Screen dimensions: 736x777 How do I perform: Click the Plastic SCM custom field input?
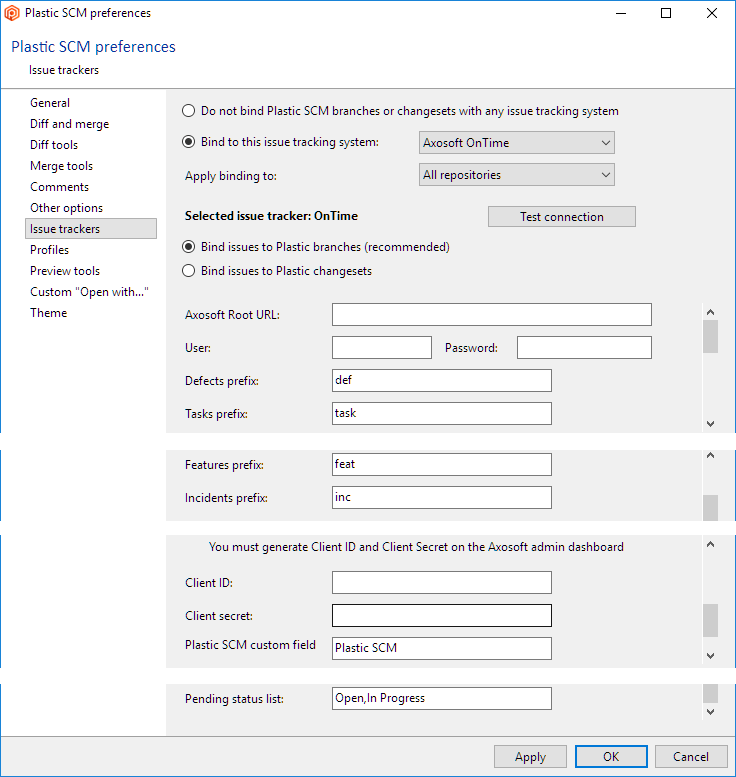[x=442, y=648]
